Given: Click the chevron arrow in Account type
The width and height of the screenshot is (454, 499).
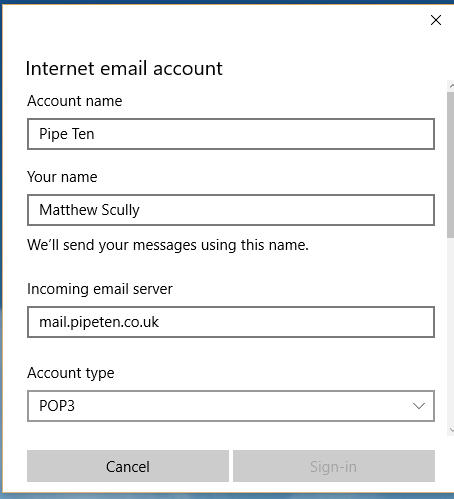Looking at the screenshot, I should coord(419,406).
